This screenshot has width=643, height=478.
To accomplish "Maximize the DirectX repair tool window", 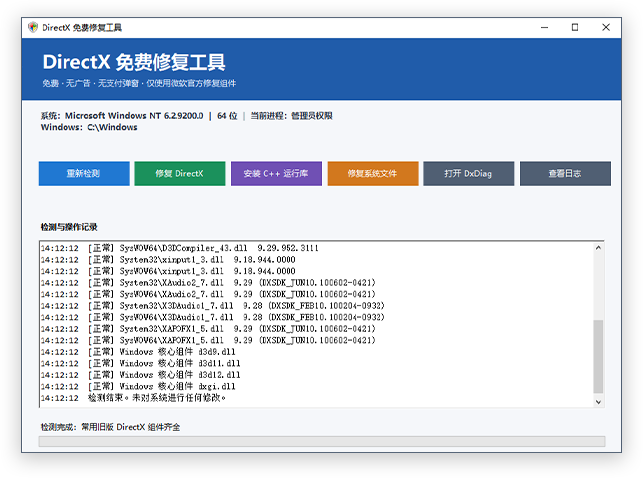I will (575, 27).
